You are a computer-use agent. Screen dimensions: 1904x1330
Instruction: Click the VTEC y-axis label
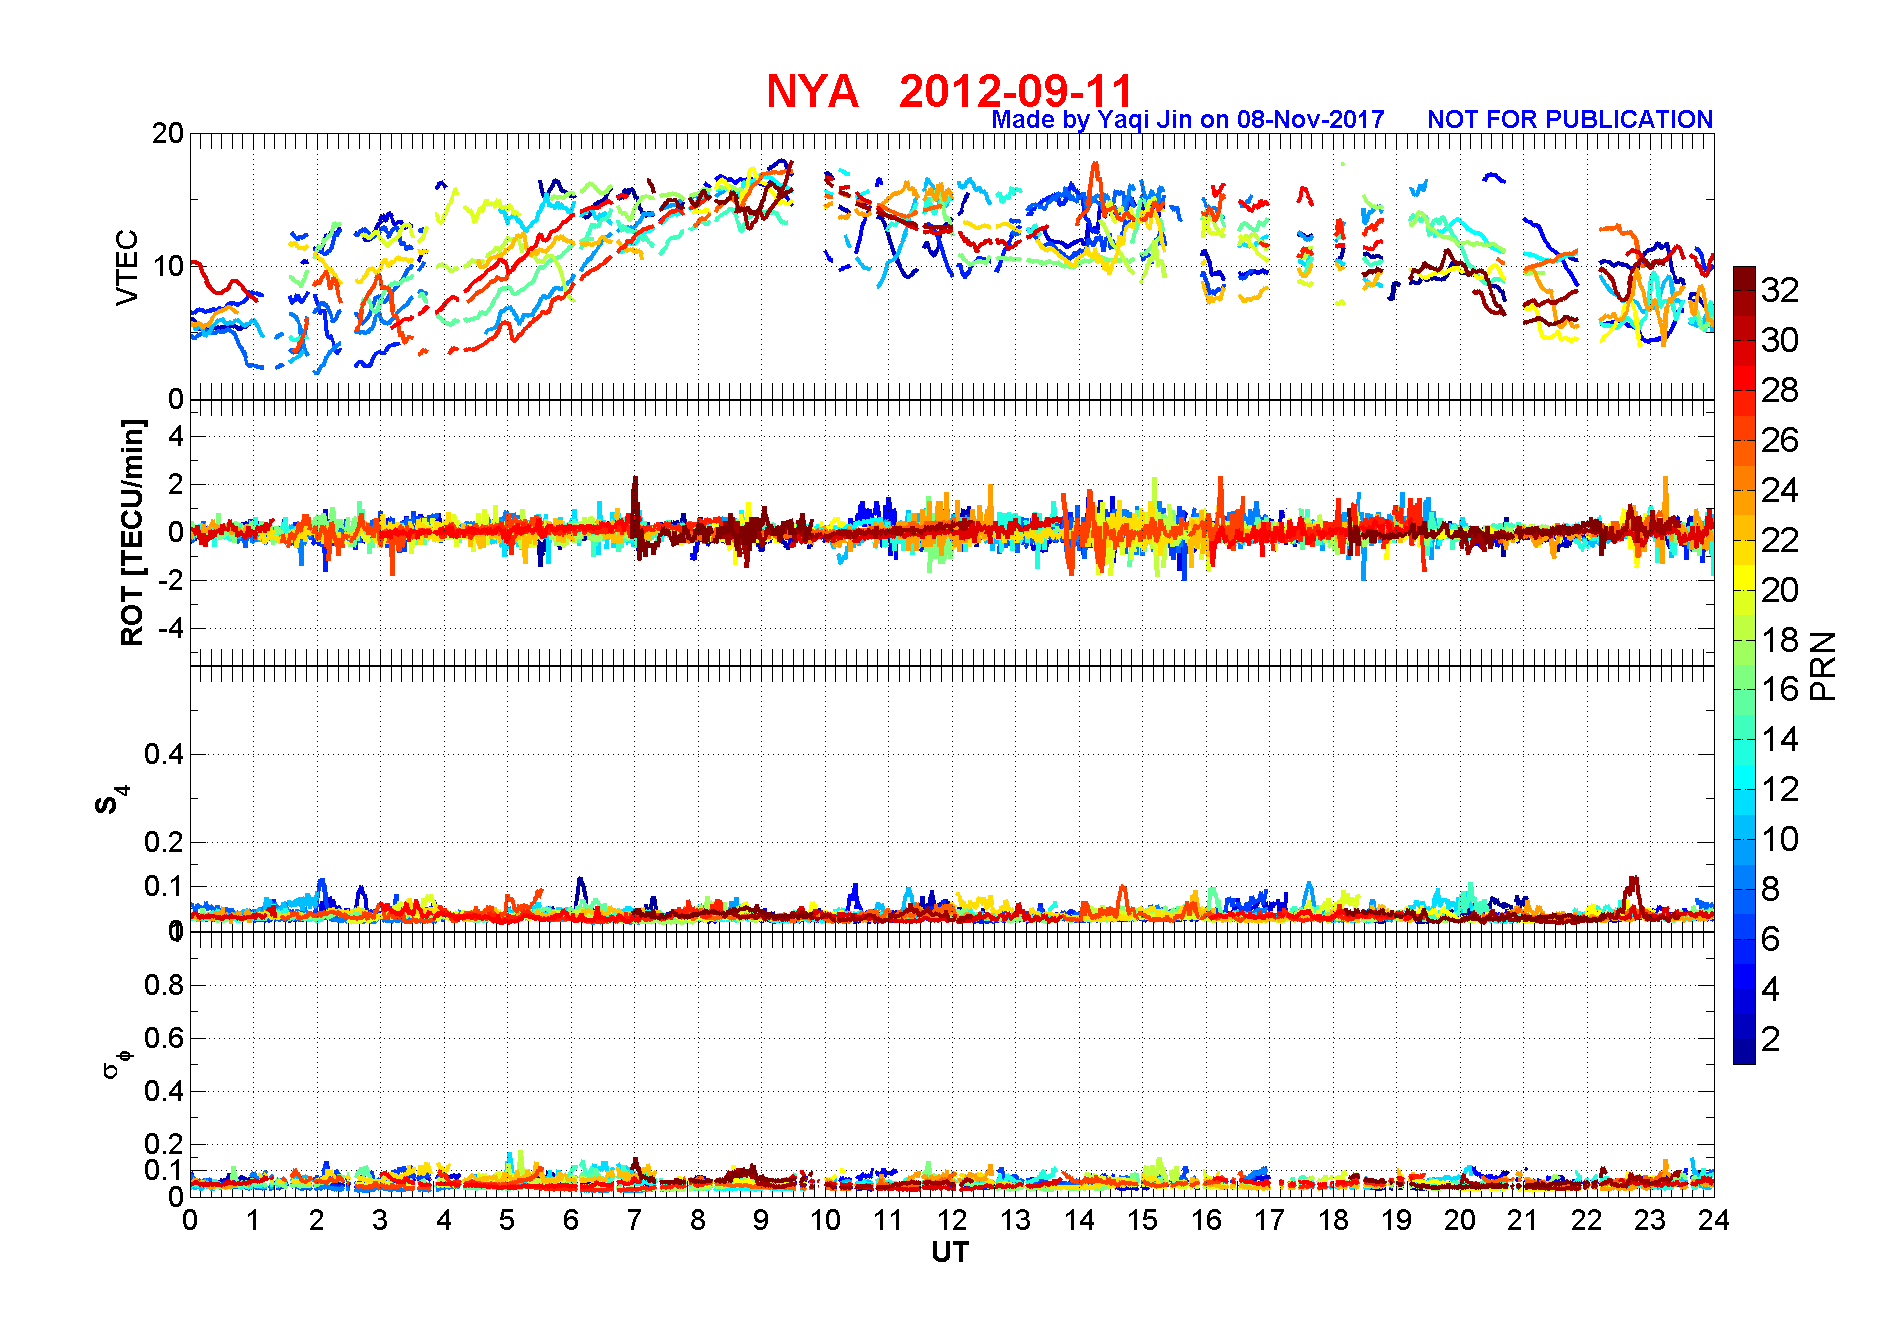[x=127, y=267]
